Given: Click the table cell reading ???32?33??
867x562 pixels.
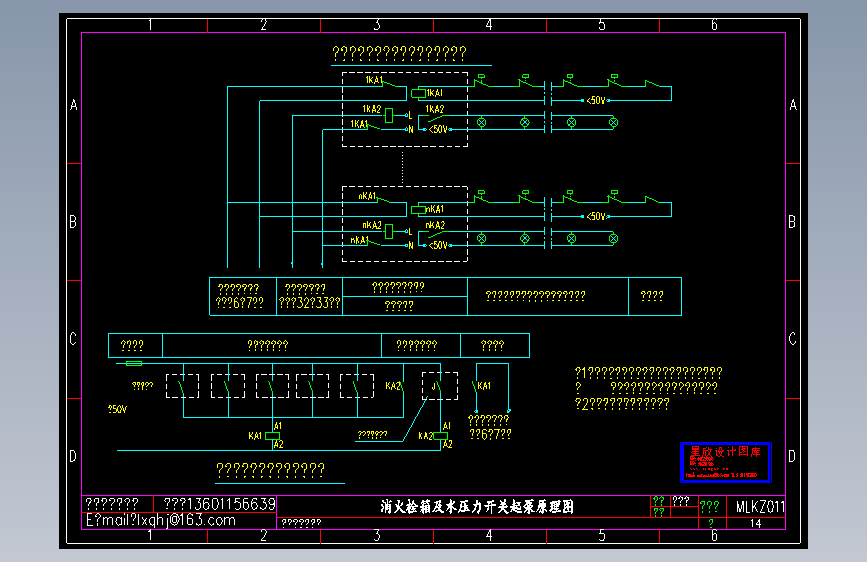Looking at the screenshot, I should [309, 303].
